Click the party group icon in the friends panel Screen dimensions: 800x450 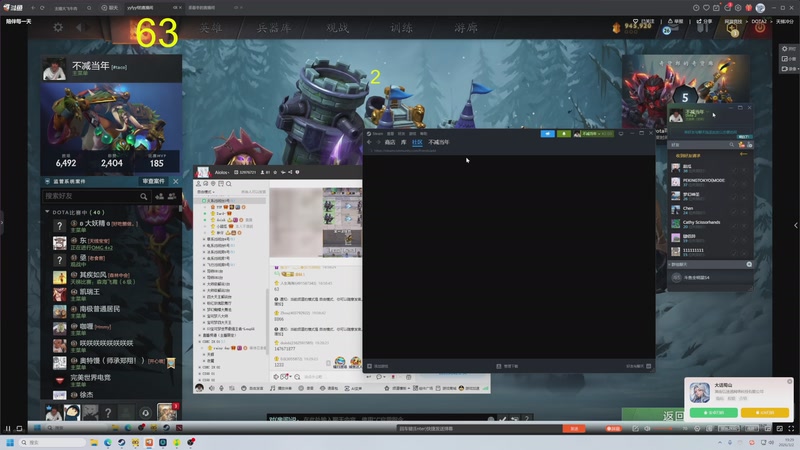pyautogui.click(x=172, y=196)
